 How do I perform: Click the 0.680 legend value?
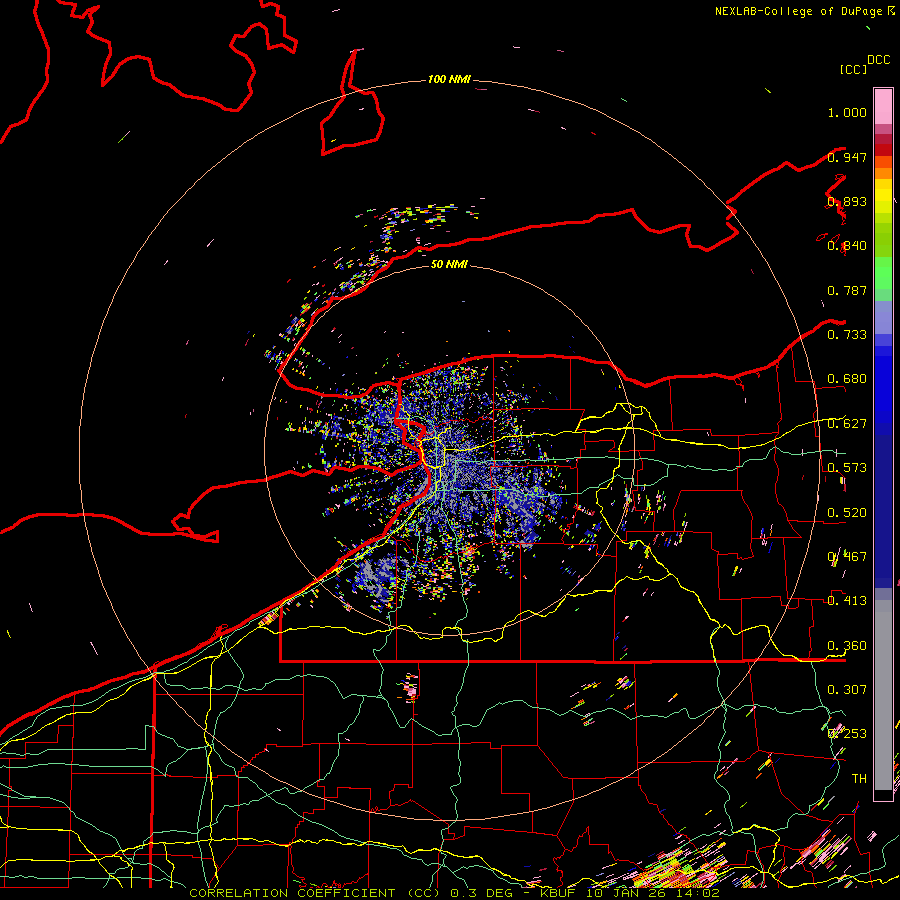click(847, 379)
